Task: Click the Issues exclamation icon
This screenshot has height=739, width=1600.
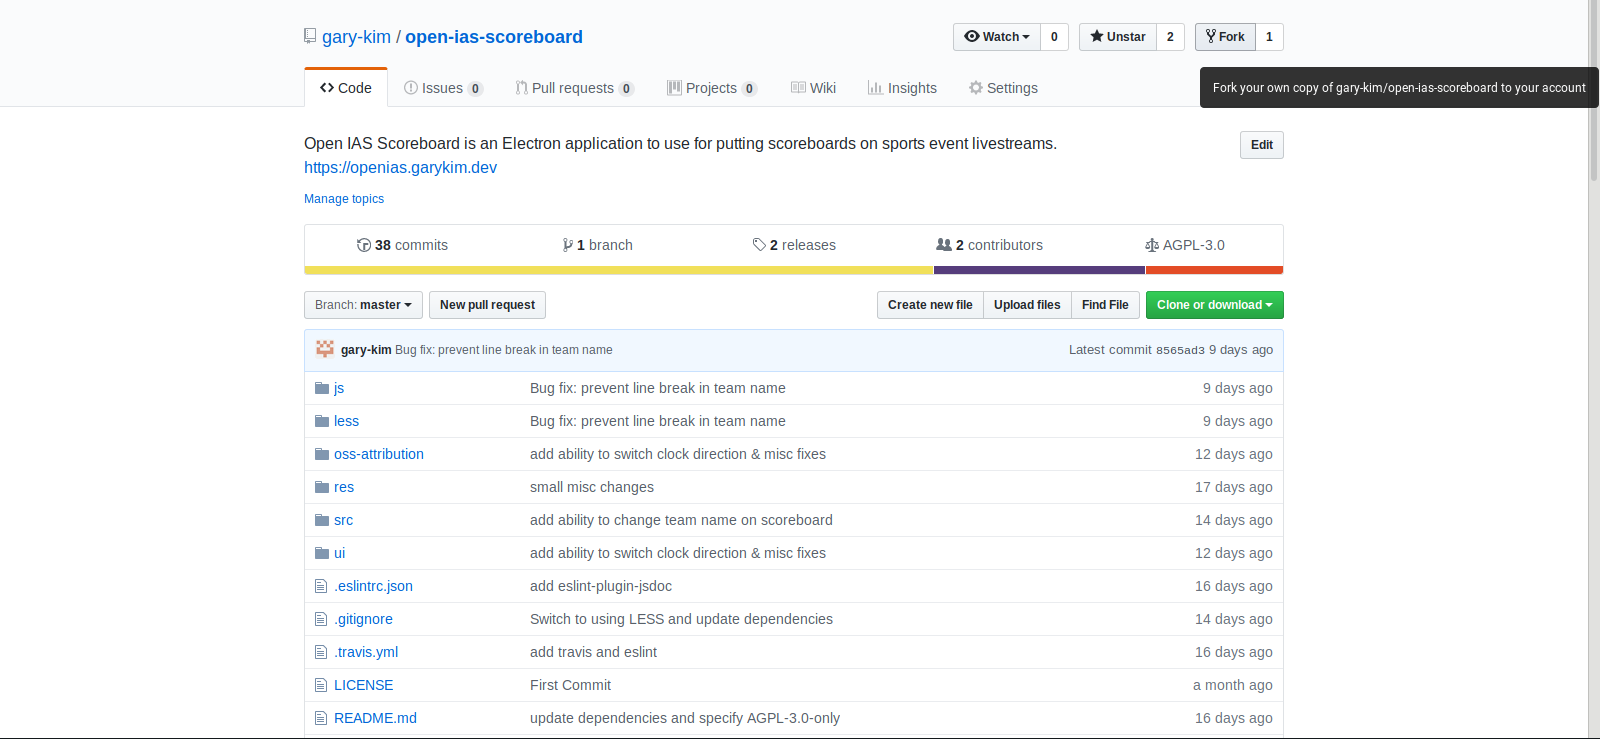Action: [x=411, y=88]
